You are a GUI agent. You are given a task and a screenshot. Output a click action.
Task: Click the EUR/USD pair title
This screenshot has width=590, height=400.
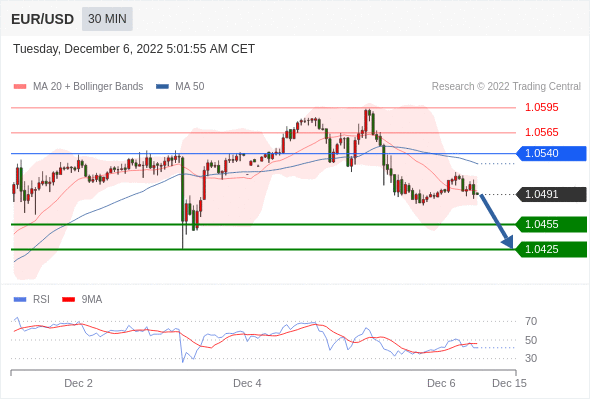[x=43, y=19]
